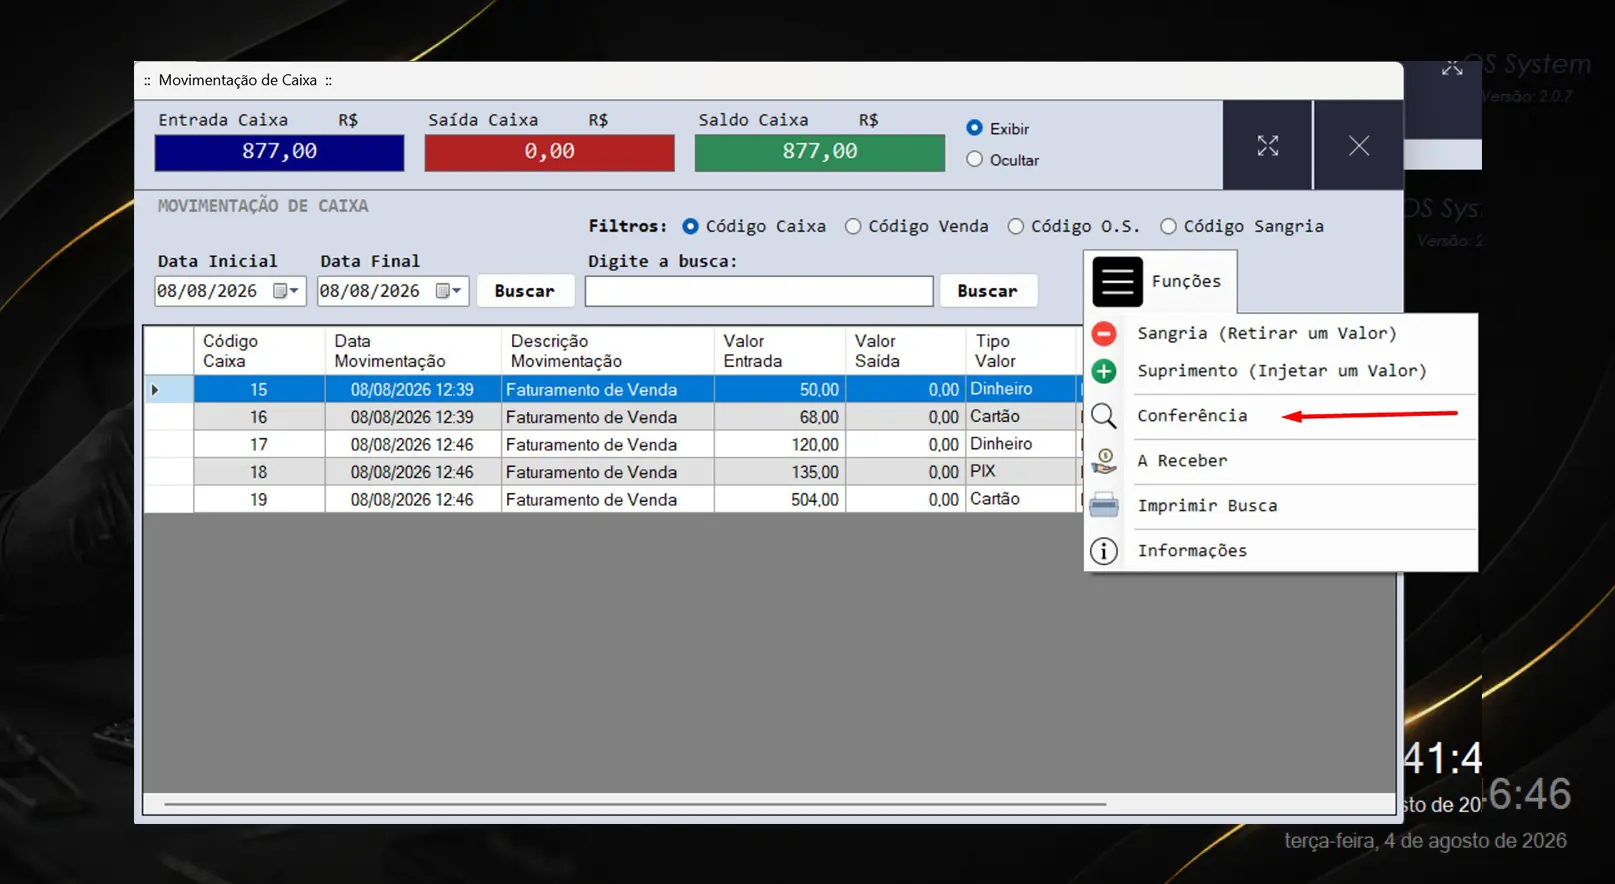Click the PIX payment type cell
Viewport: 1615px width, 884px height.
[x=1021, y=472]
